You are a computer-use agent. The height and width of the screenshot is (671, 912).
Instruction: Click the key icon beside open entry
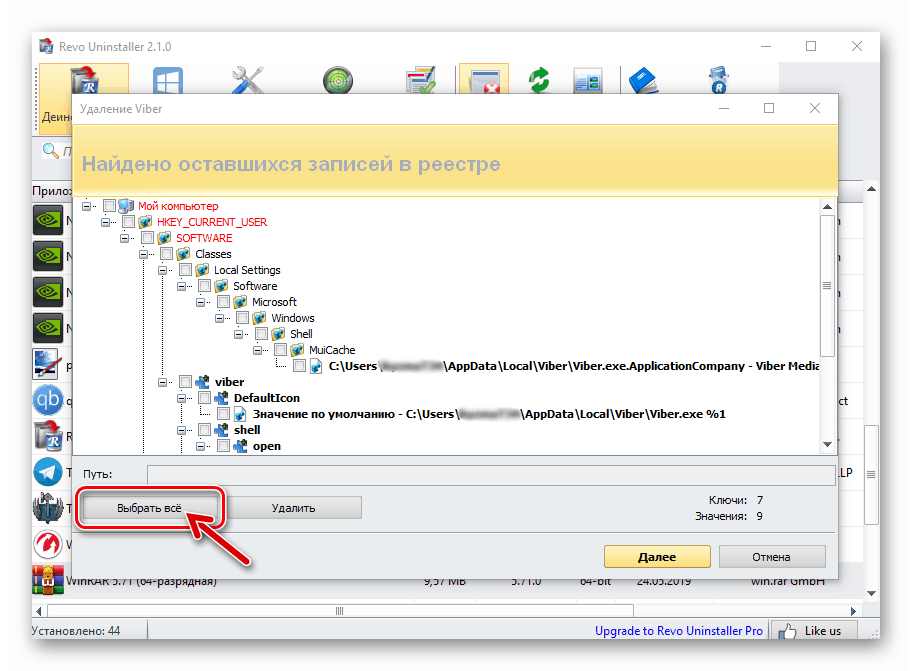240,445
